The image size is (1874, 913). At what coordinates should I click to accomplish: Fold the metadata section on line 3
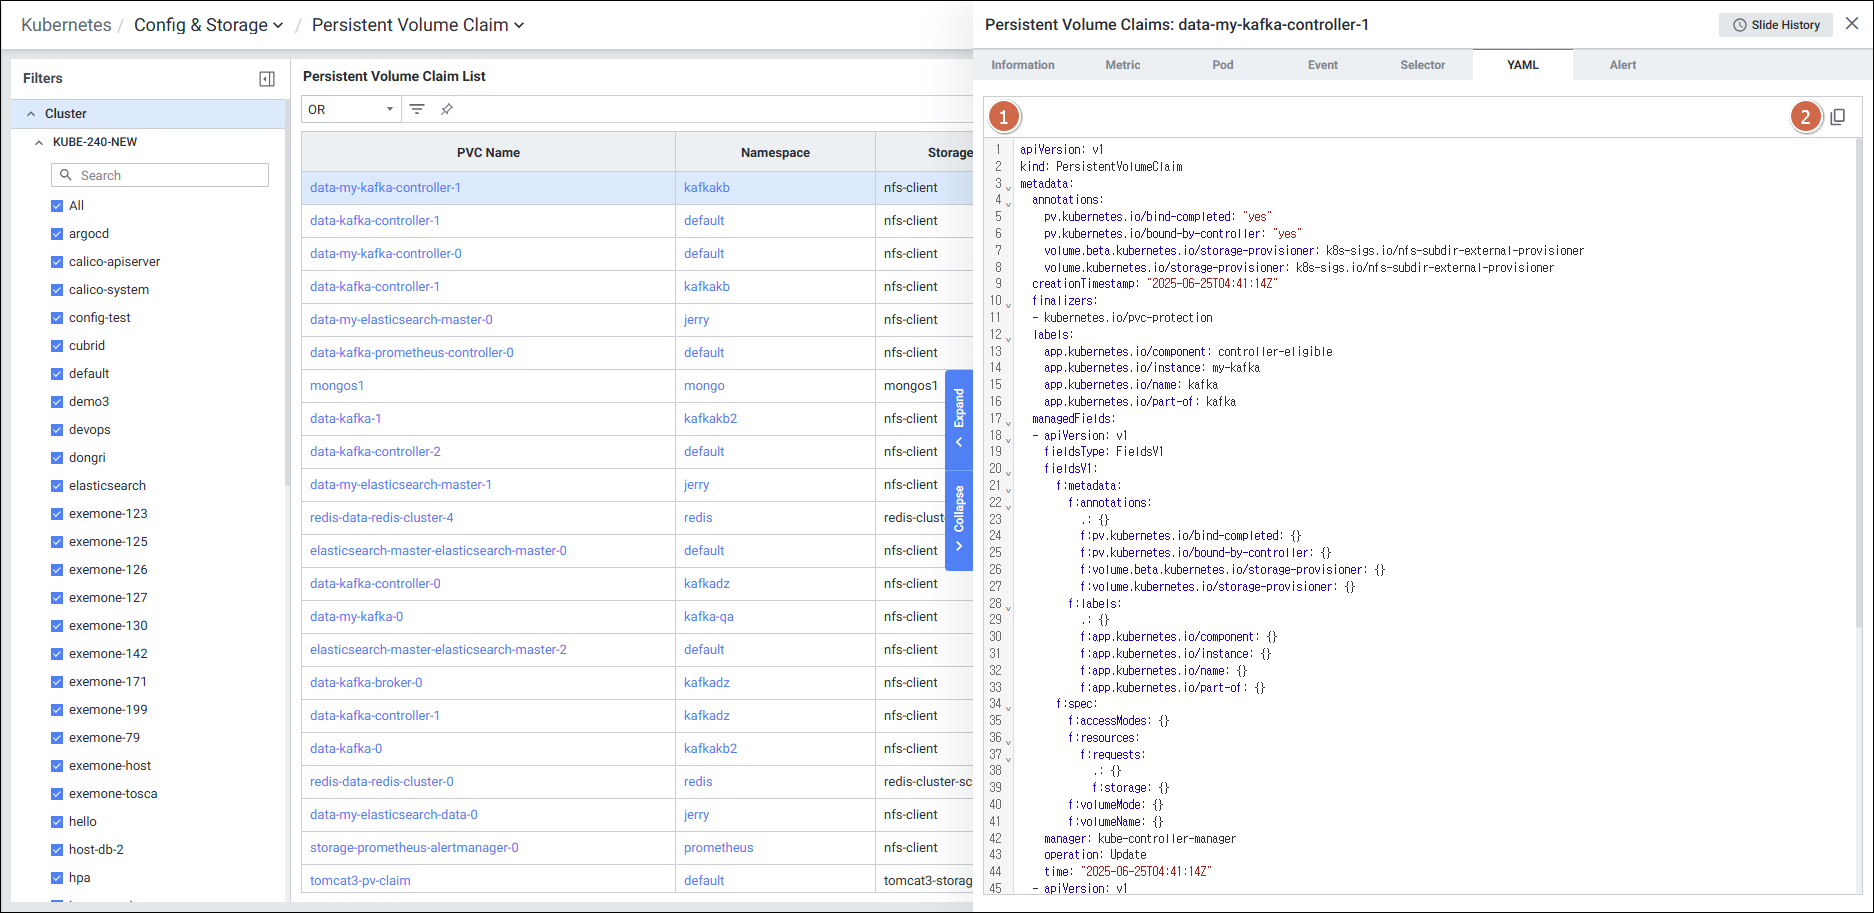coord(1008,186)
